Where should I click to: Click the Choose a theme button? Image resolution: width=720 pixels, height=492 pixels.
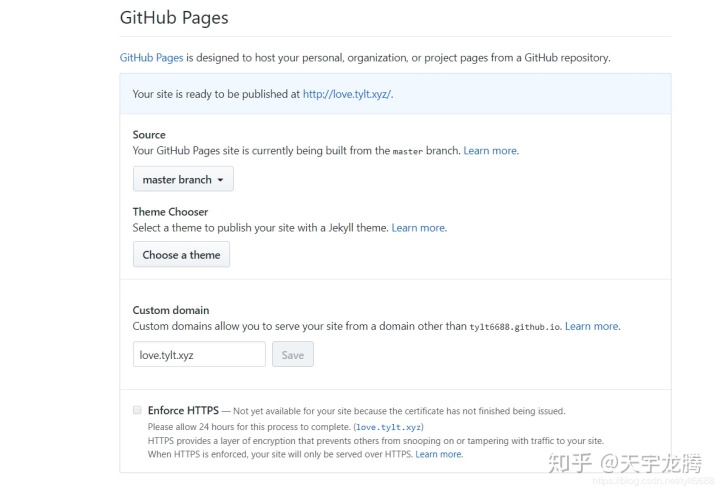[181, 254]
